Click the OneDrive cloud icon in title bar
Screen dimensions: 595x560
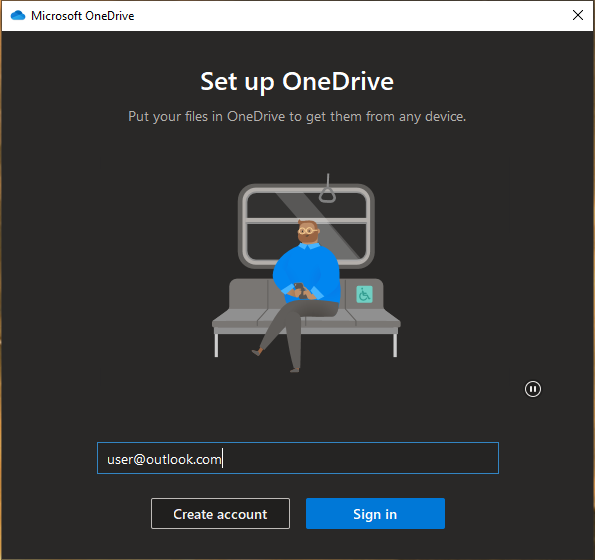[x=17, y=16]
